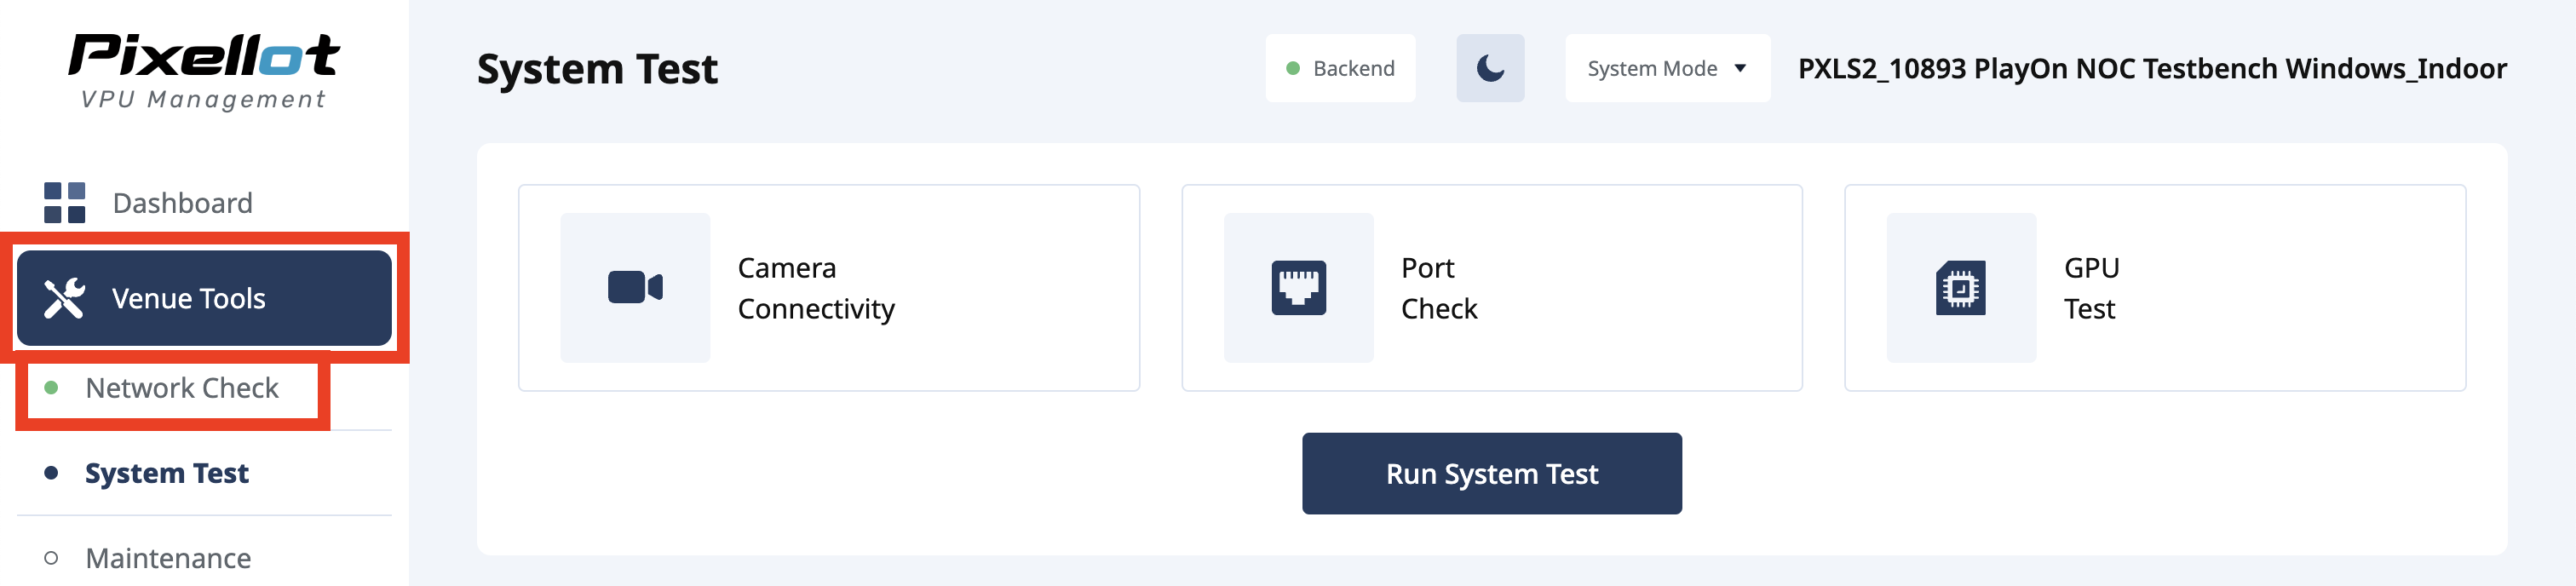Click the green Backend status dot
This screenshot has height=586, width=2576.
click(1292, 69)
